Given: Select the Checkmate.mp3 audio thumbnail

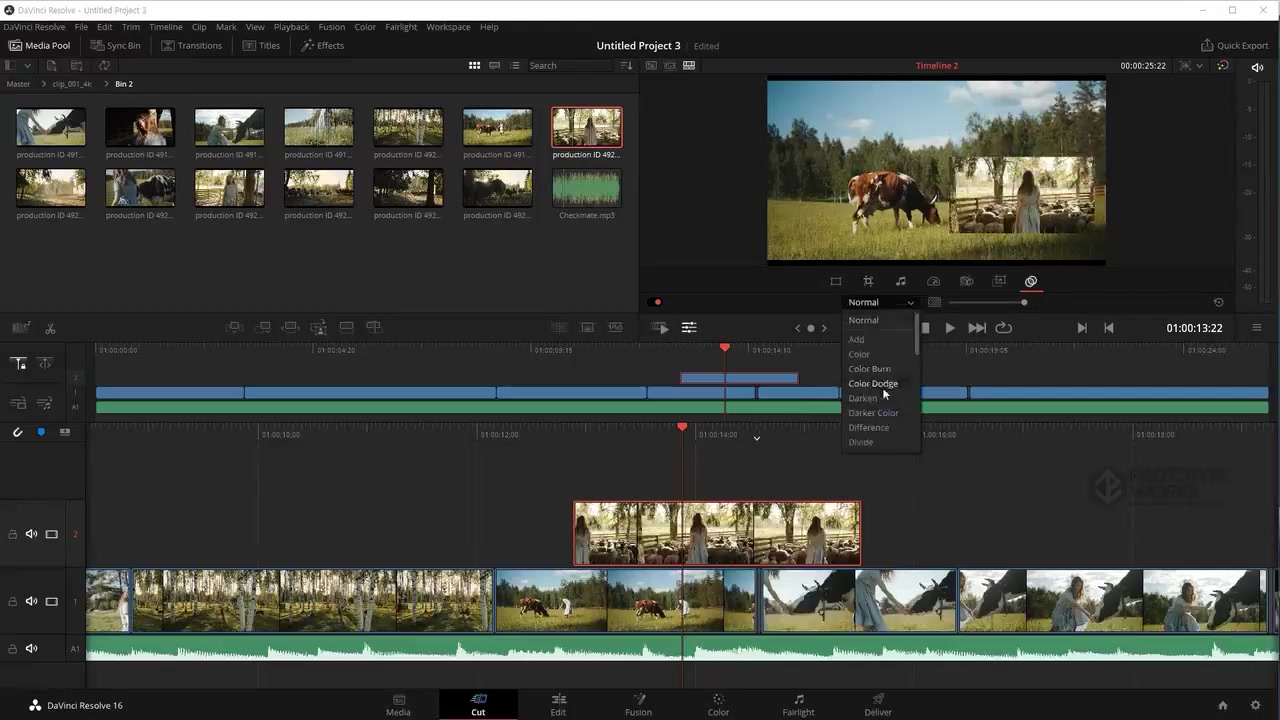Looking at the screenshot, I should pos(586,188).
